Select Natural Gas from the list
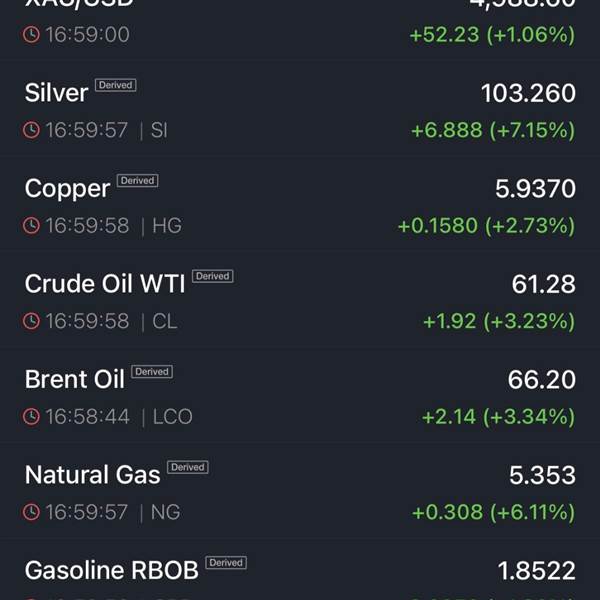This screenshot has height=600, width=600. point(300,491)
